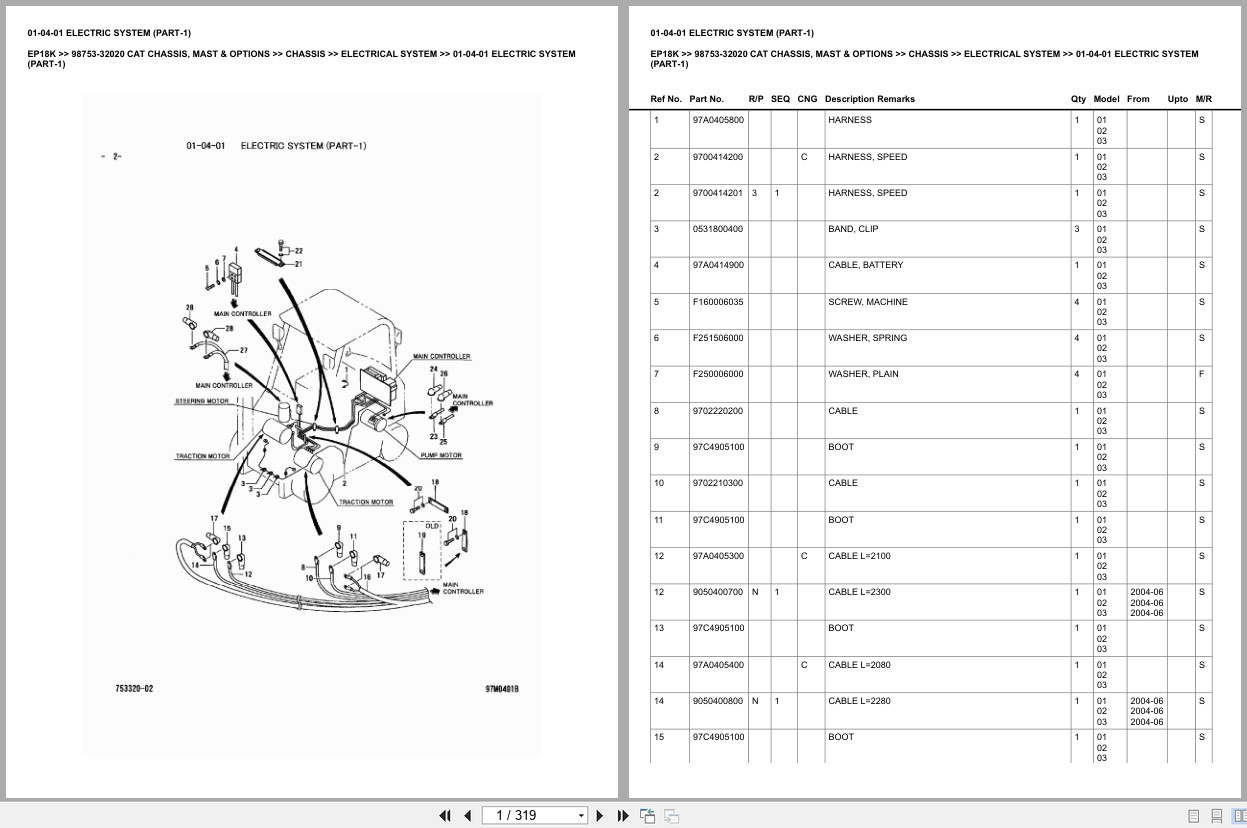Navigate to the previous page
1247x828 pixels.
click(x=467, y=815)
